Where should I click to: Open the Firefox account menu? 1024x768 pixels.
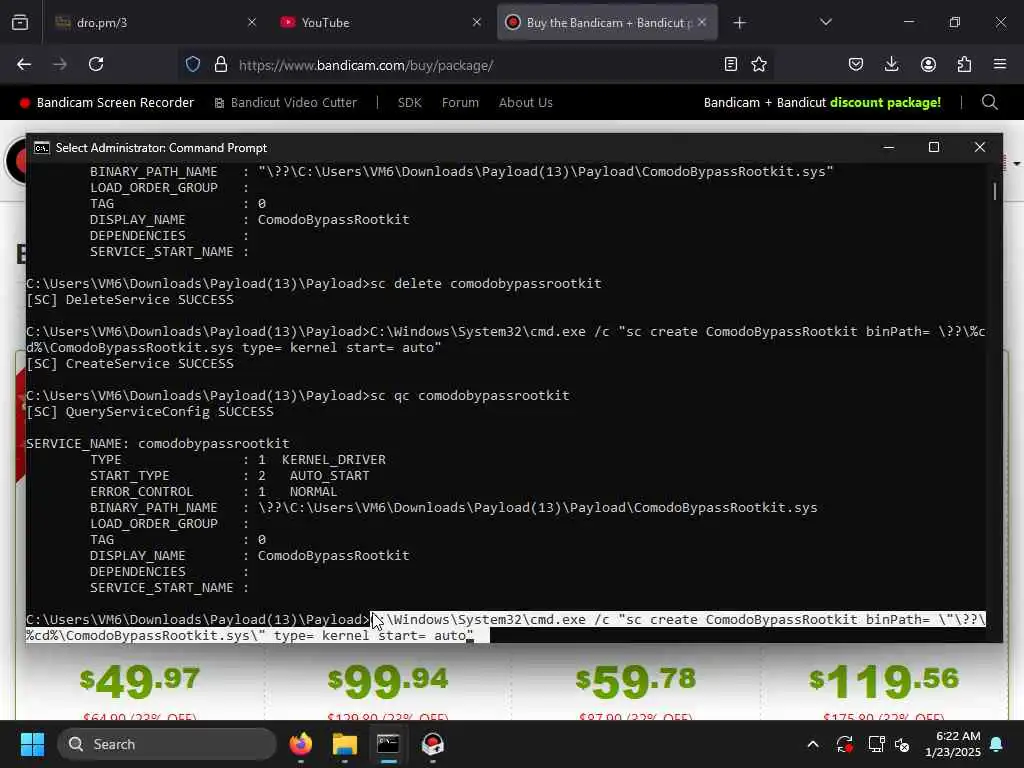pos(928,64)
